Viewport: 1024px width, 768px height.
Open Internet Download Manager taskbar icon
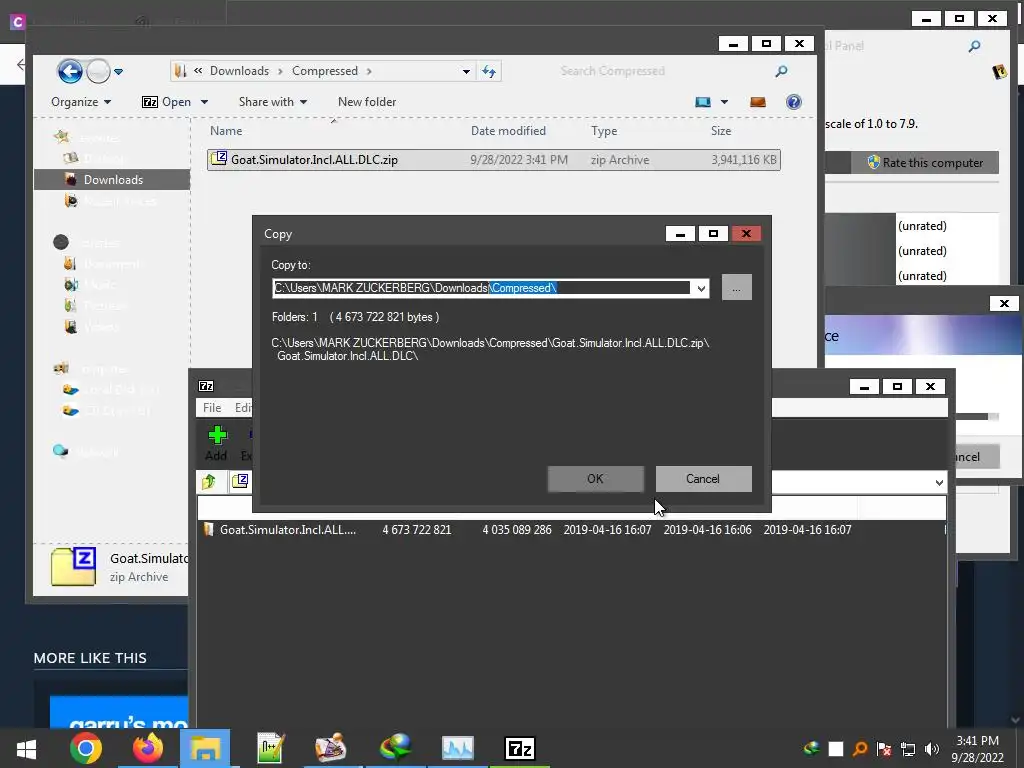(395, 748)
